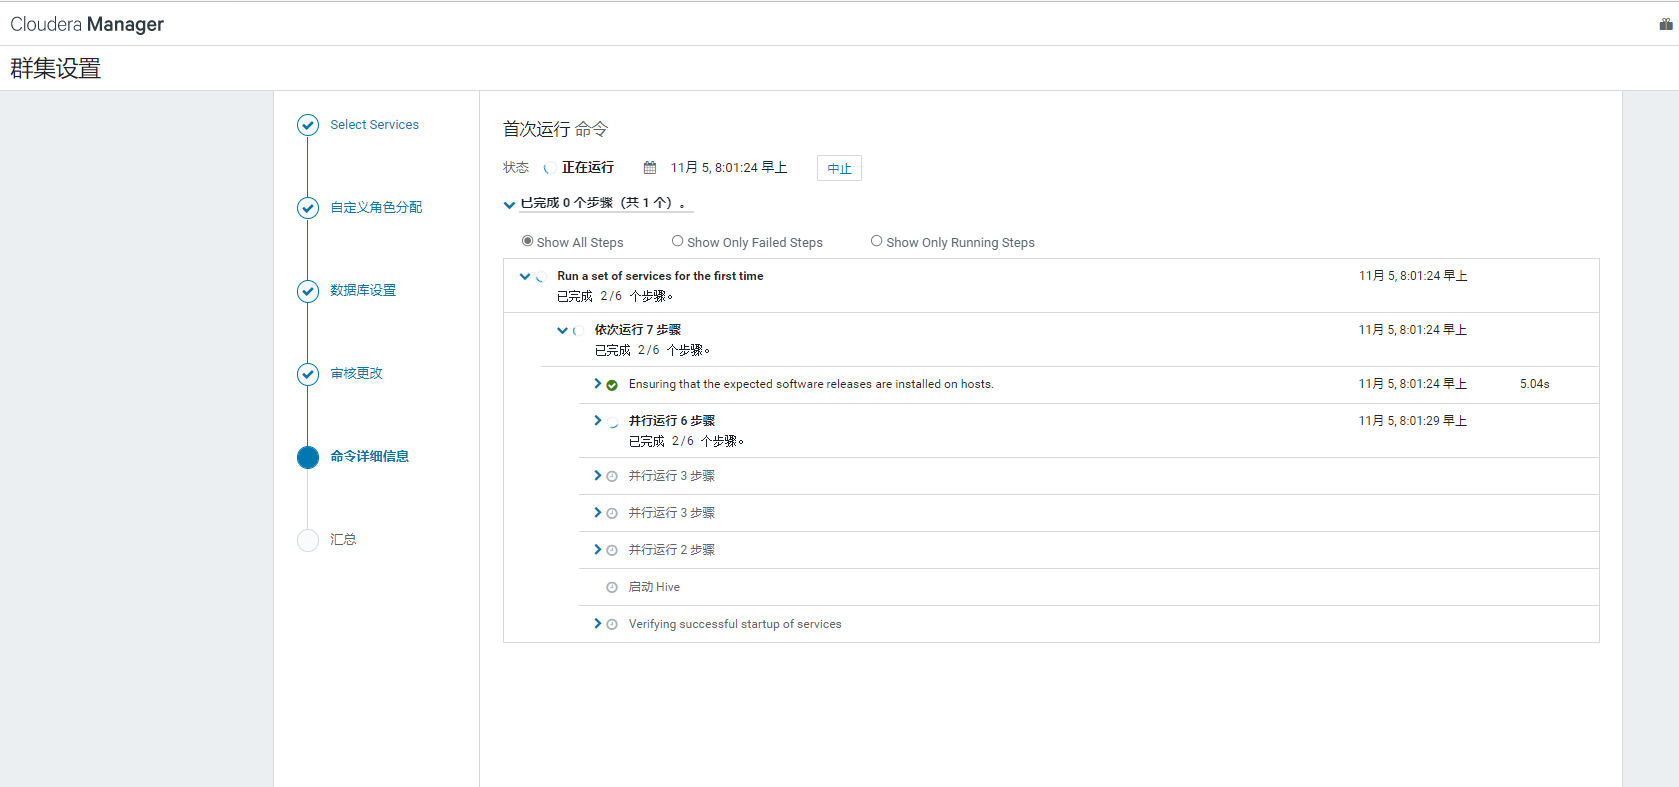This screenshot has height=787, width=1679.
Task: Click the 群集设置 page title
Action: click(56, 69)
